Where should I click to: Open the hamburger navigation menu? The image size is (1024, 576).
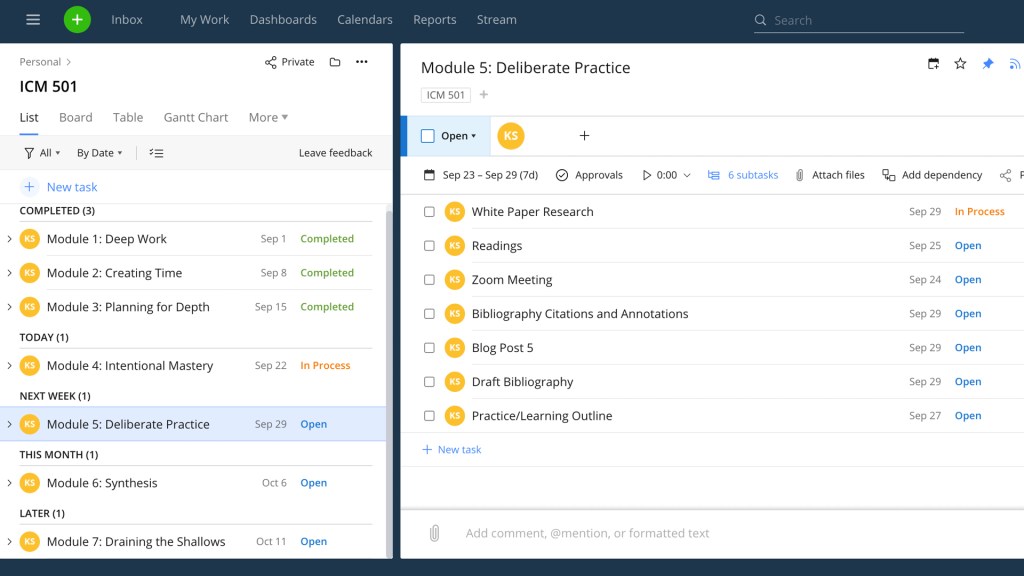pyautogui.click(x=33, y=19)
